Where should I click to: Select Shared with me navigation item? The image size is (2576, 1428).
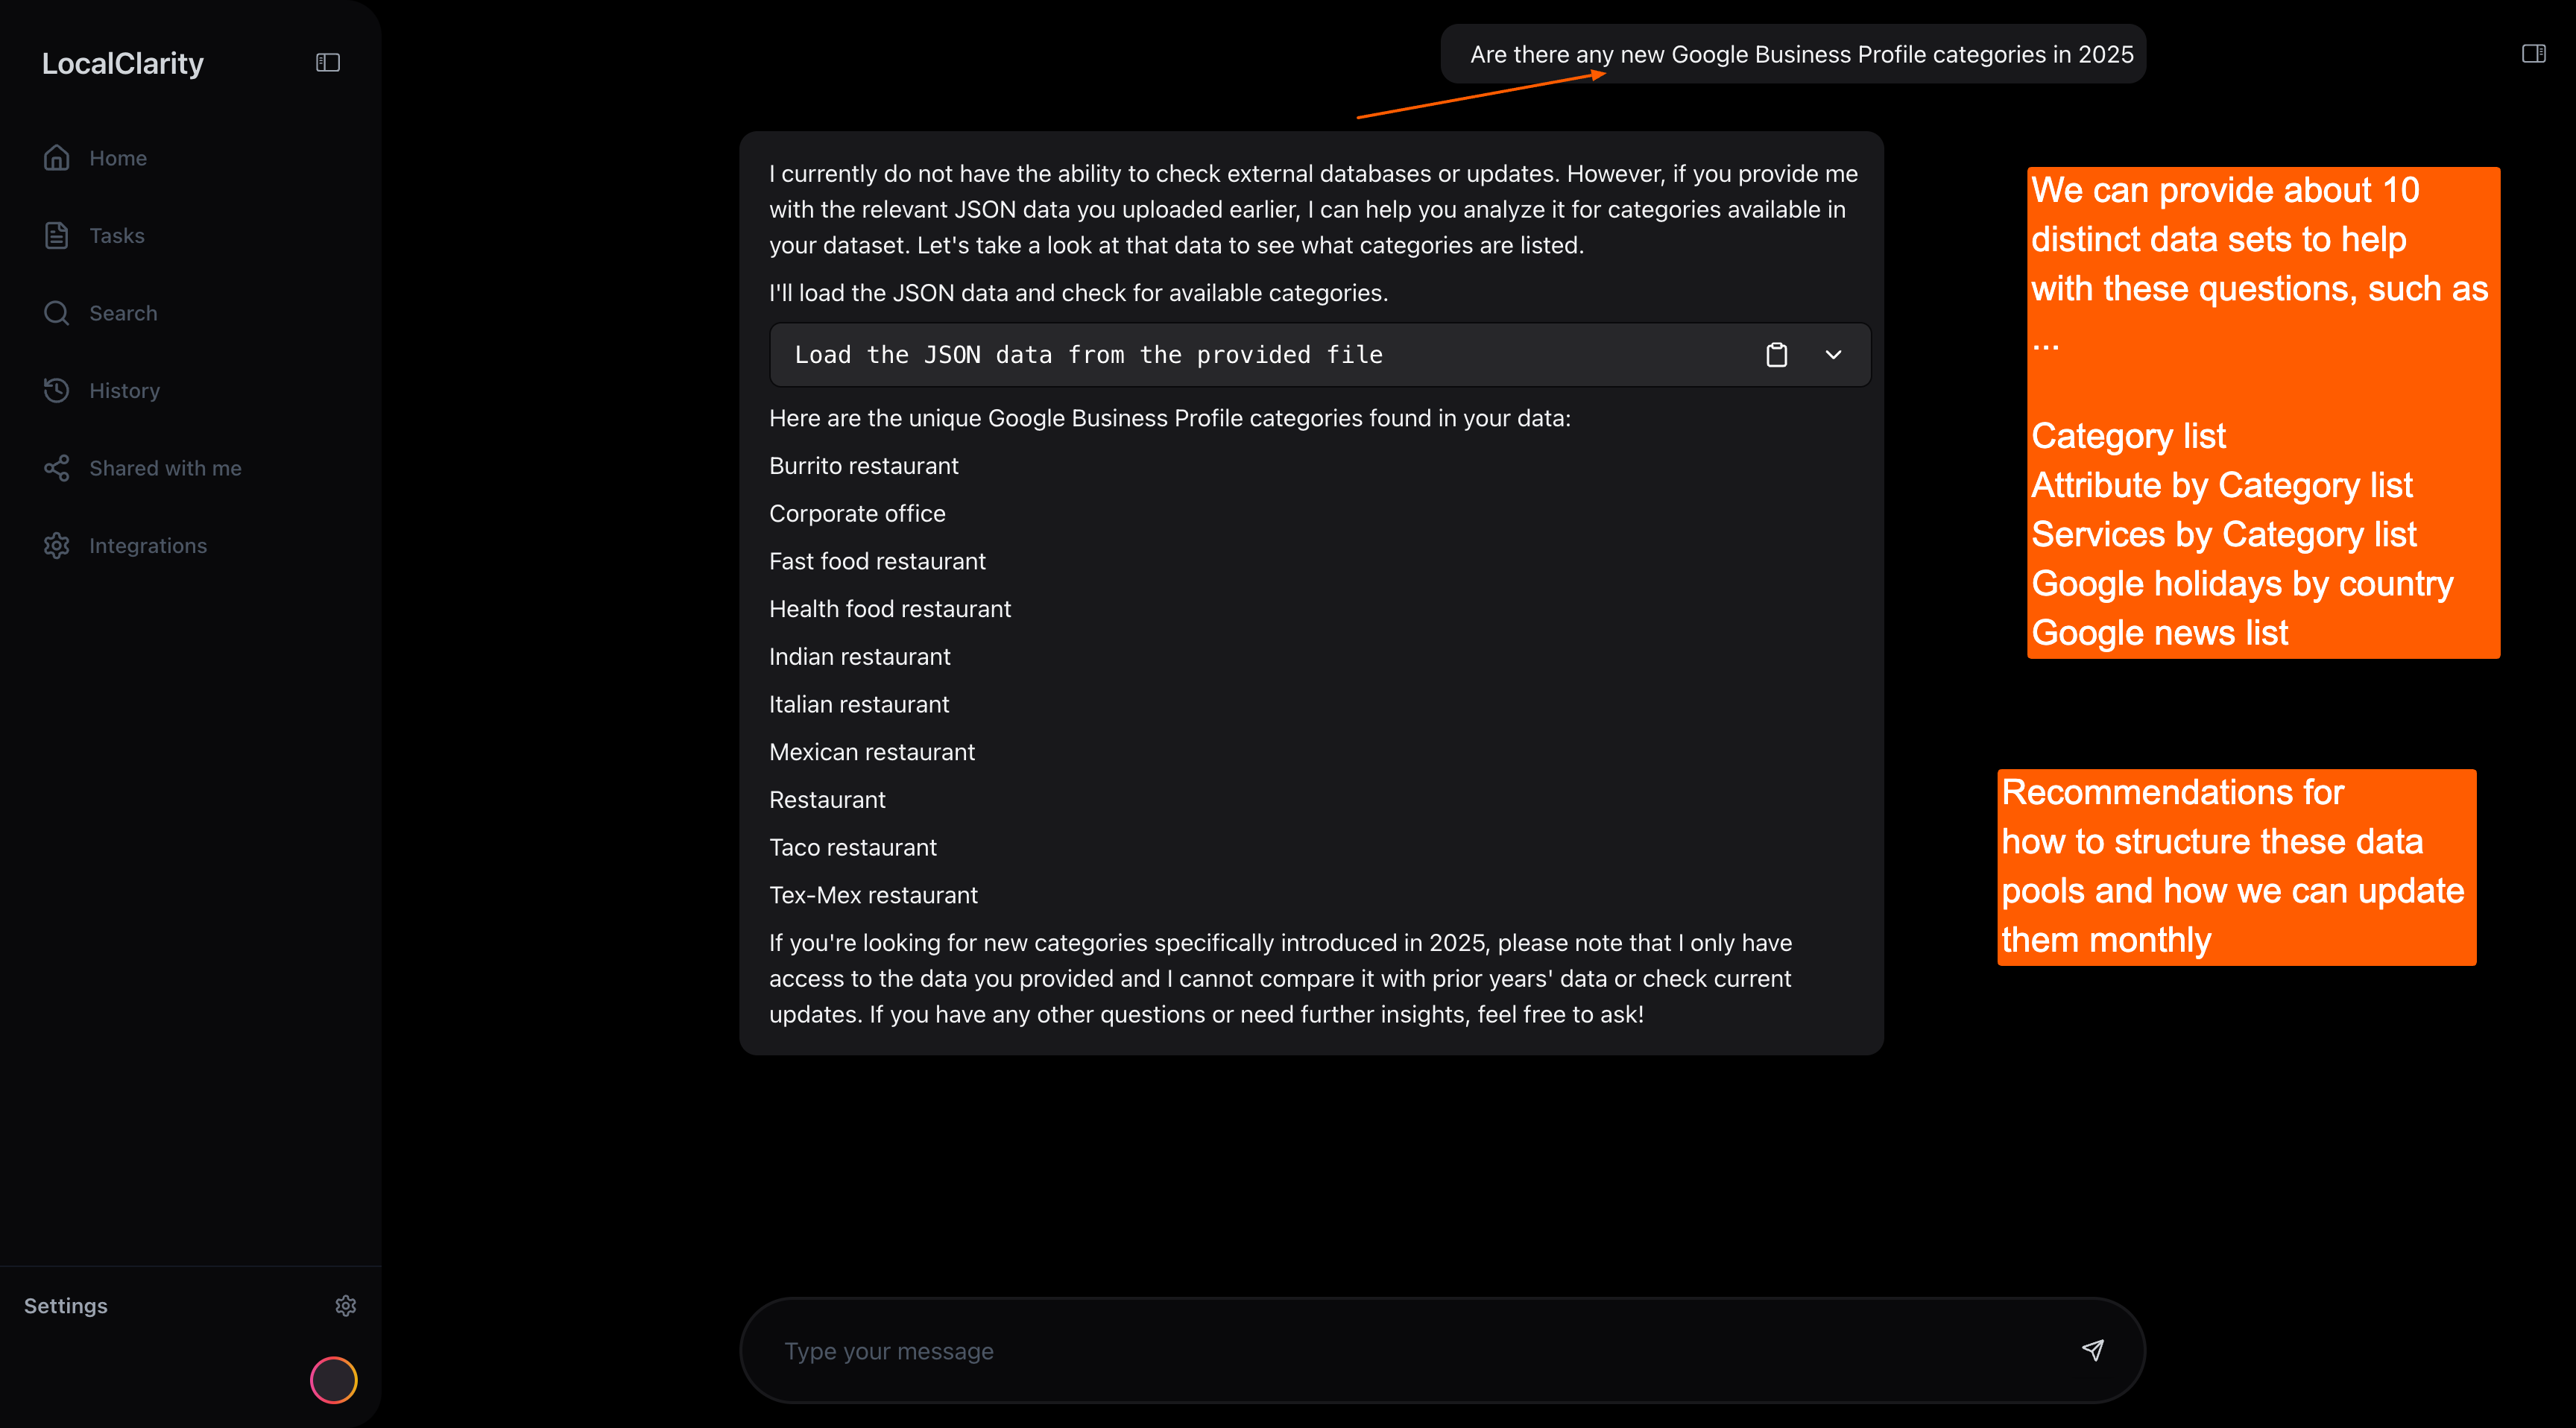(x=166, y=467)
